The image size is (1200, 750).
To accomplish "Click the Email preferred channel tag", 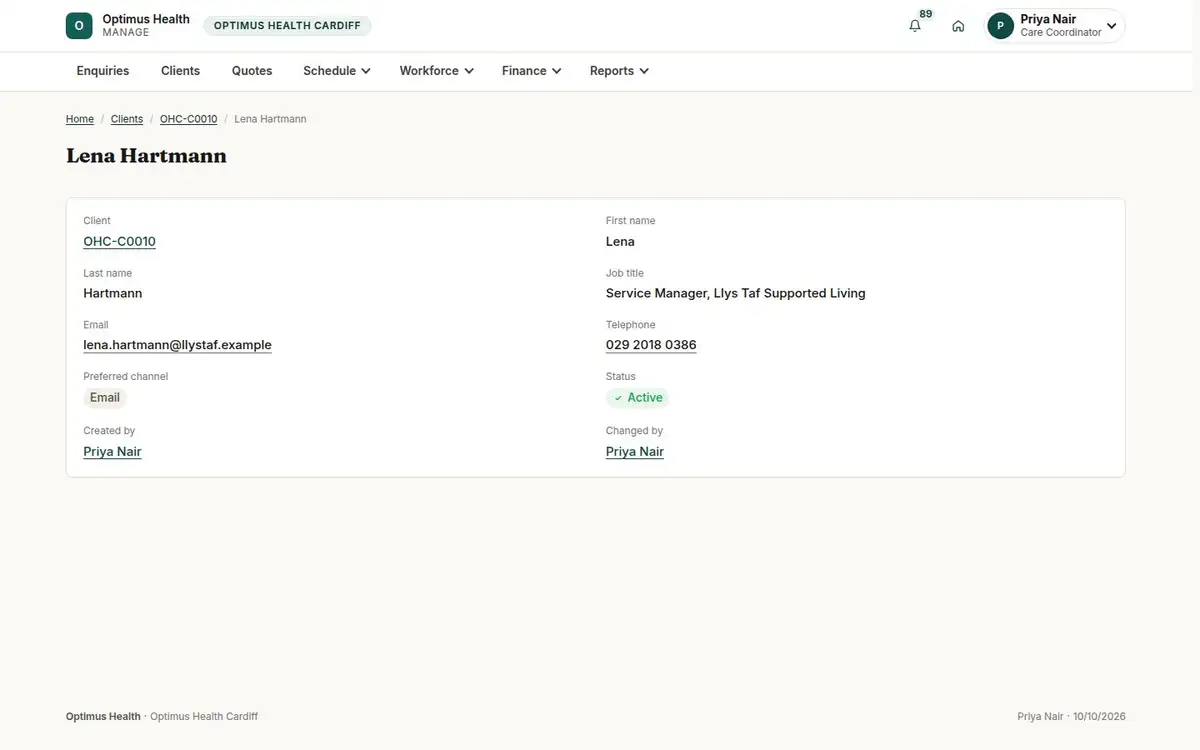I will 105,398.
